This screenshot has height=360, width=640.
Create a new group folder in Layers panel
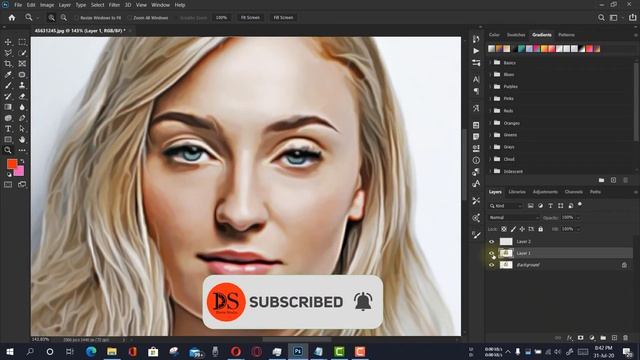click(603, 338)
